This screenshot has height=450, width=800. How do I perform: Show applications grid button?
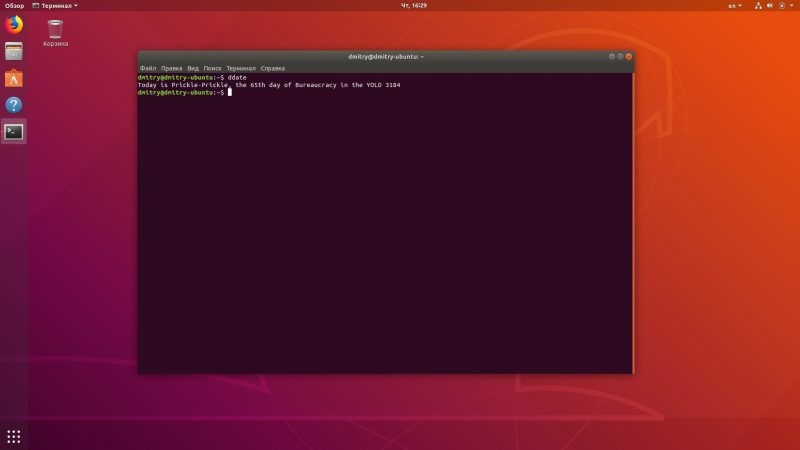(14, 437)
